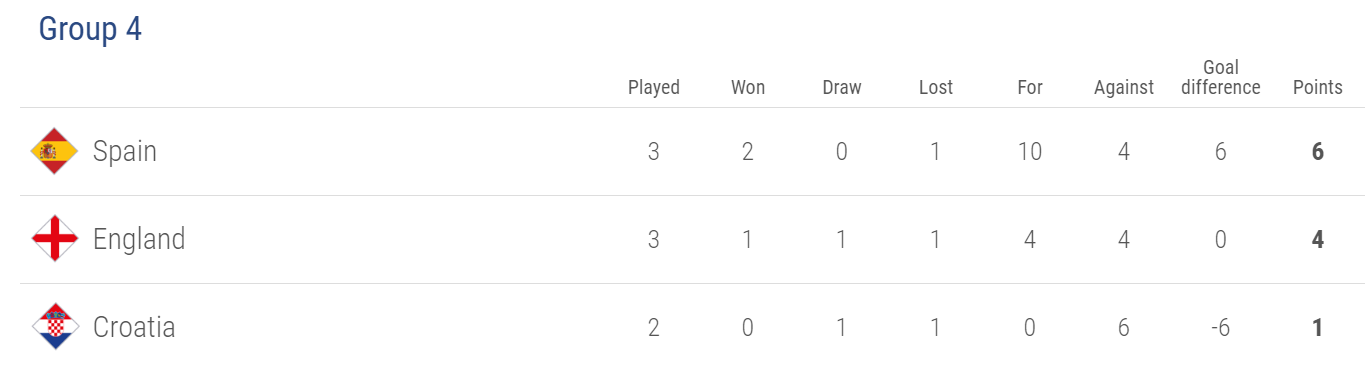Click the Croatia flag icon
This screenshot has width=1367, height=378.
coord(54,327)
